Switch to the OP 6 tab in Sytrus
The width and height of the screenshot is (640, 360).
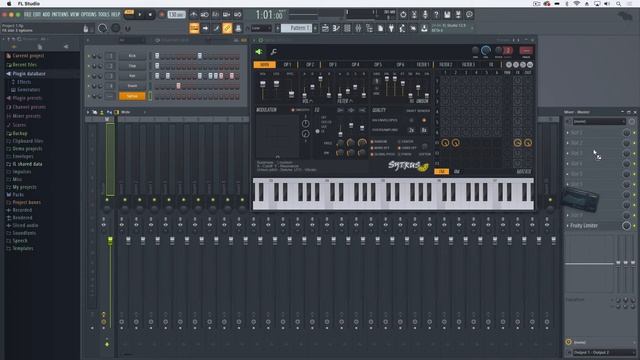(400, 64)
